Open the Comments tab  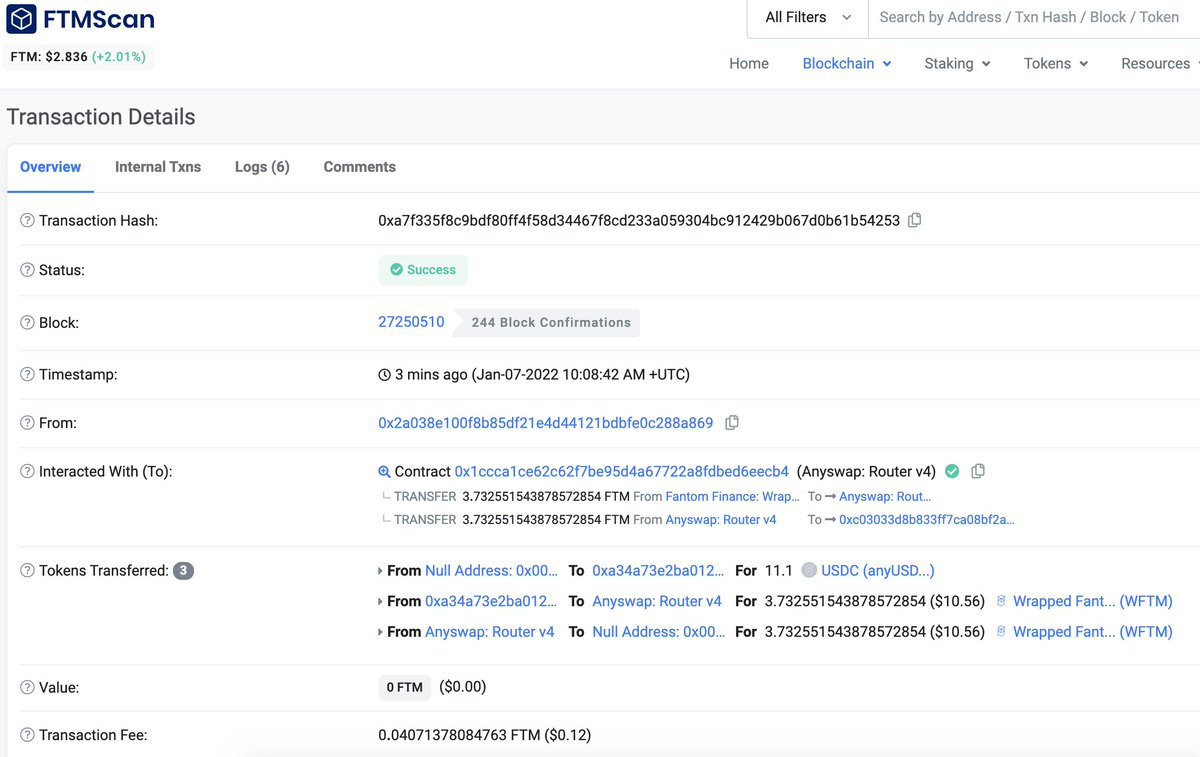pyautogui.click(x=360, y=167)
